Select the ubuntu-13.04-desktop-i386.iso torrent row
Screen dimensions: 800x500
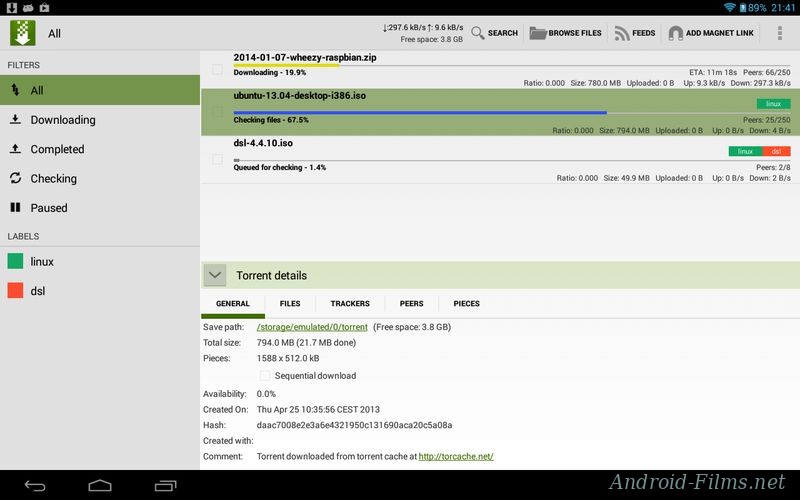click(x=450, y=110)
